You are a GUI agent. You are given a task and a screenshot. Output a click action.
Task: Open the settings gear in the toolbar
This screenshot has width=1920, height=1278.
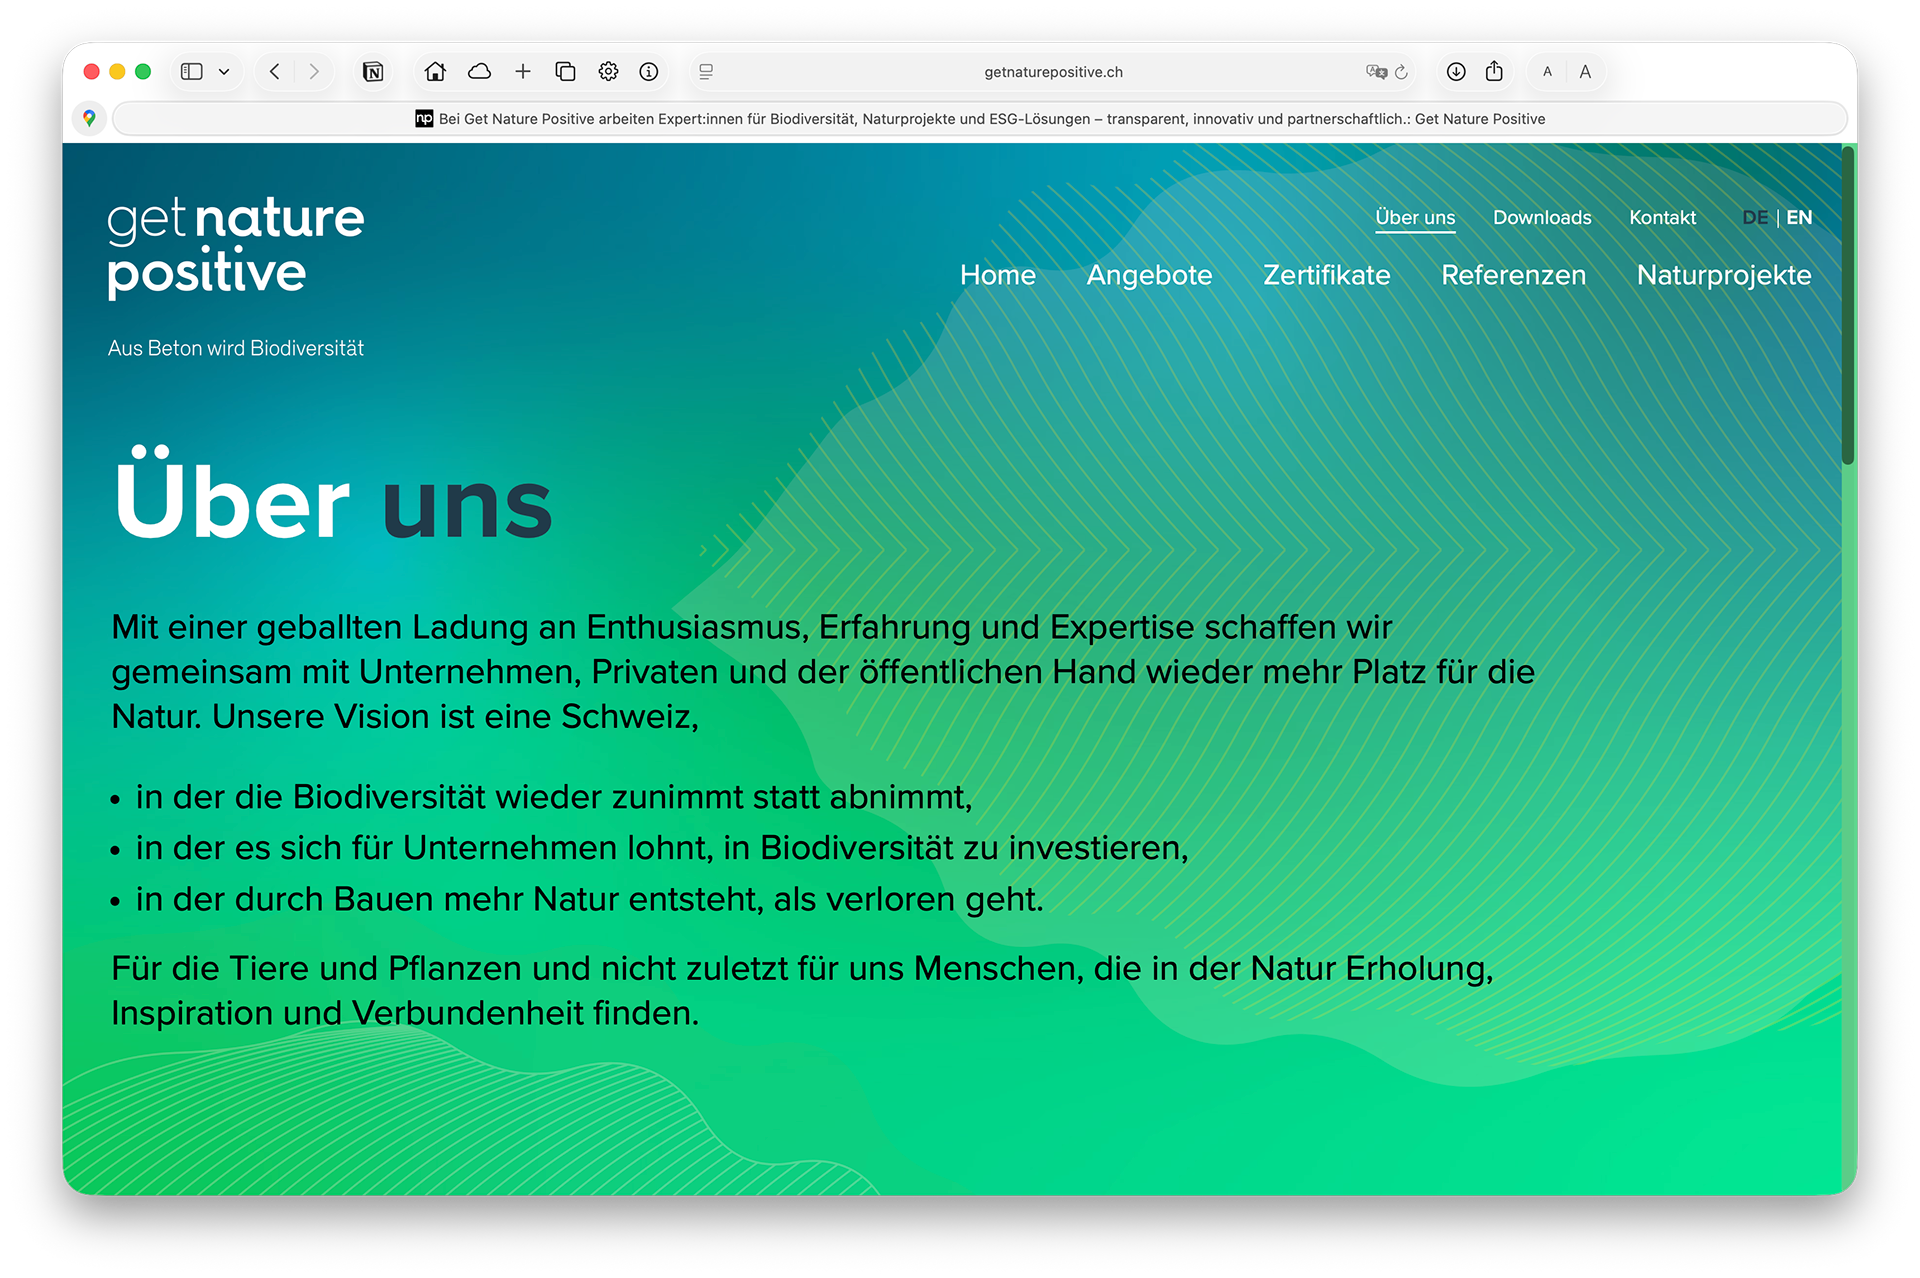pos(608,71)
